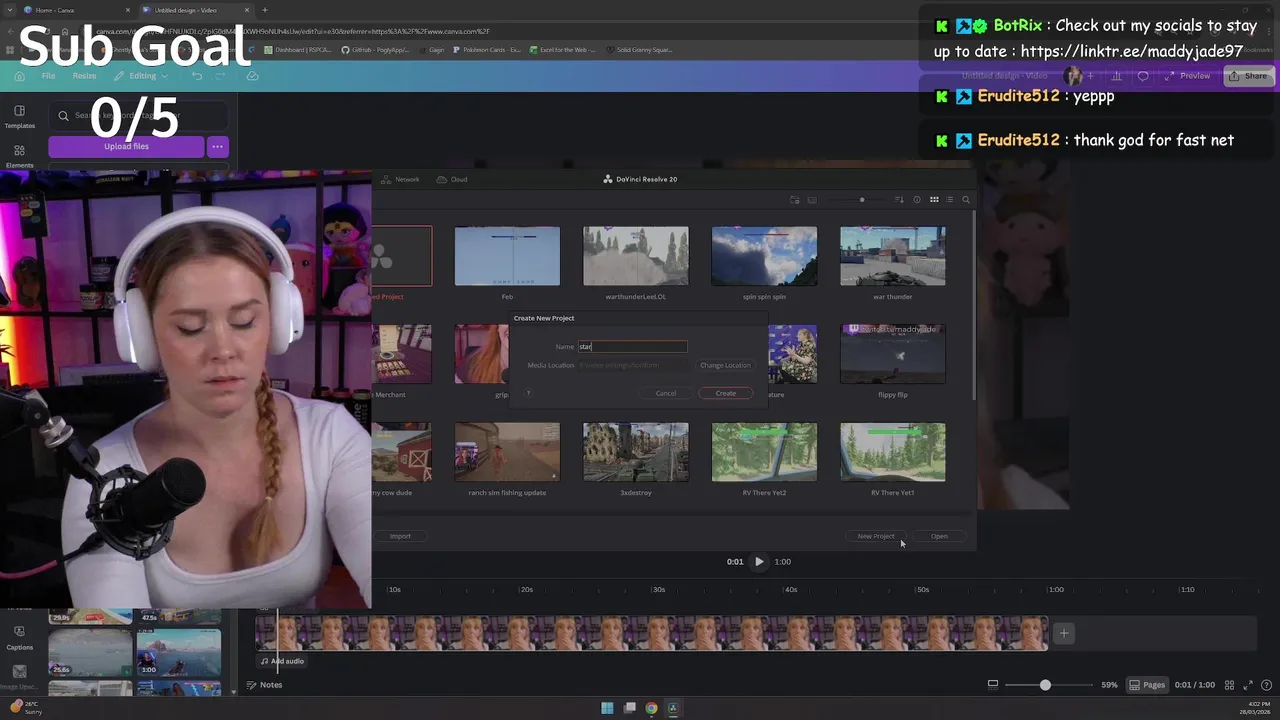Click the Chrome icon on the taskbar

click(651, 708)
